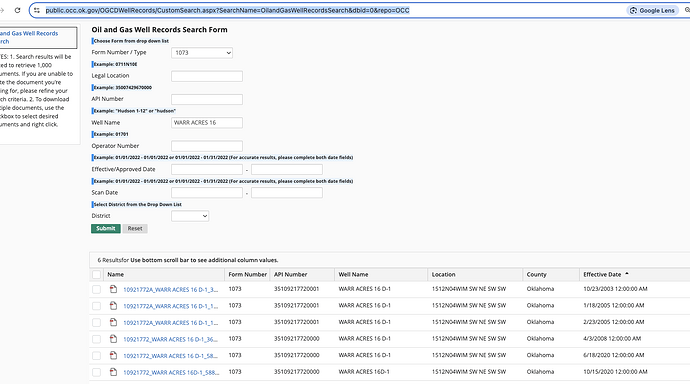This screenshot has width=690, height=384.
Task: Open the Form Number / Type dropdown
Action: [202, 53]
